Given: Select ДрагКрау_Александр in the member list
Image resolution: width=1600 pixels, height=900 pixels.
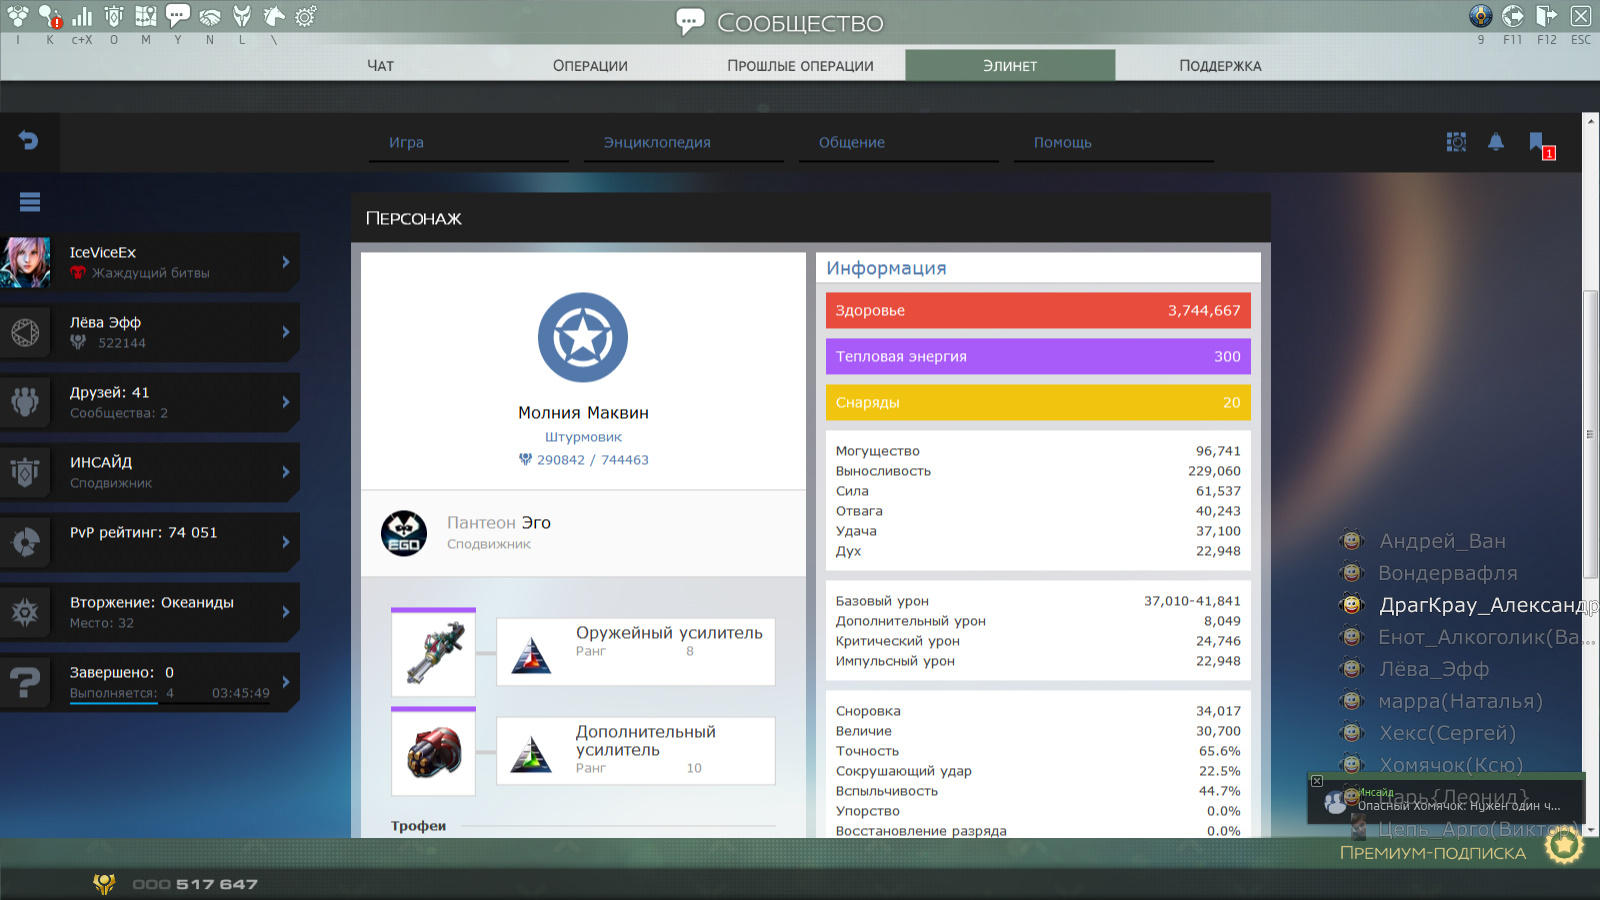Looking at the screenshot, I should 1488,605.
